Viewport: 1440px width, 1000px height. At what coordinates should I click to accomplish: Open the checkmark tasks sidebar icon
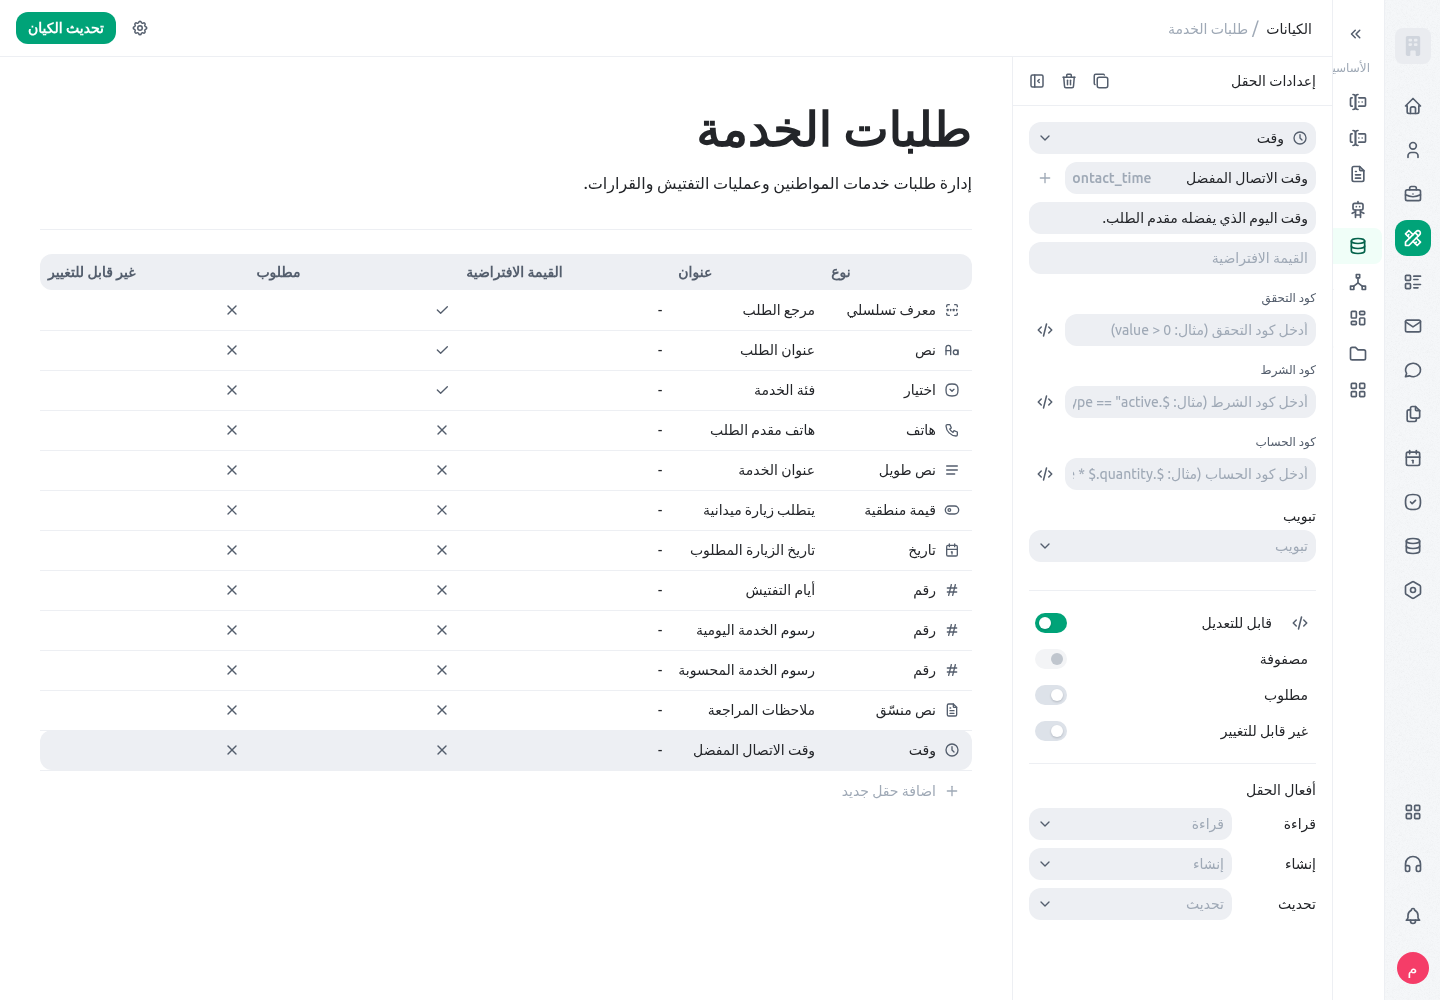(1413, 502)
